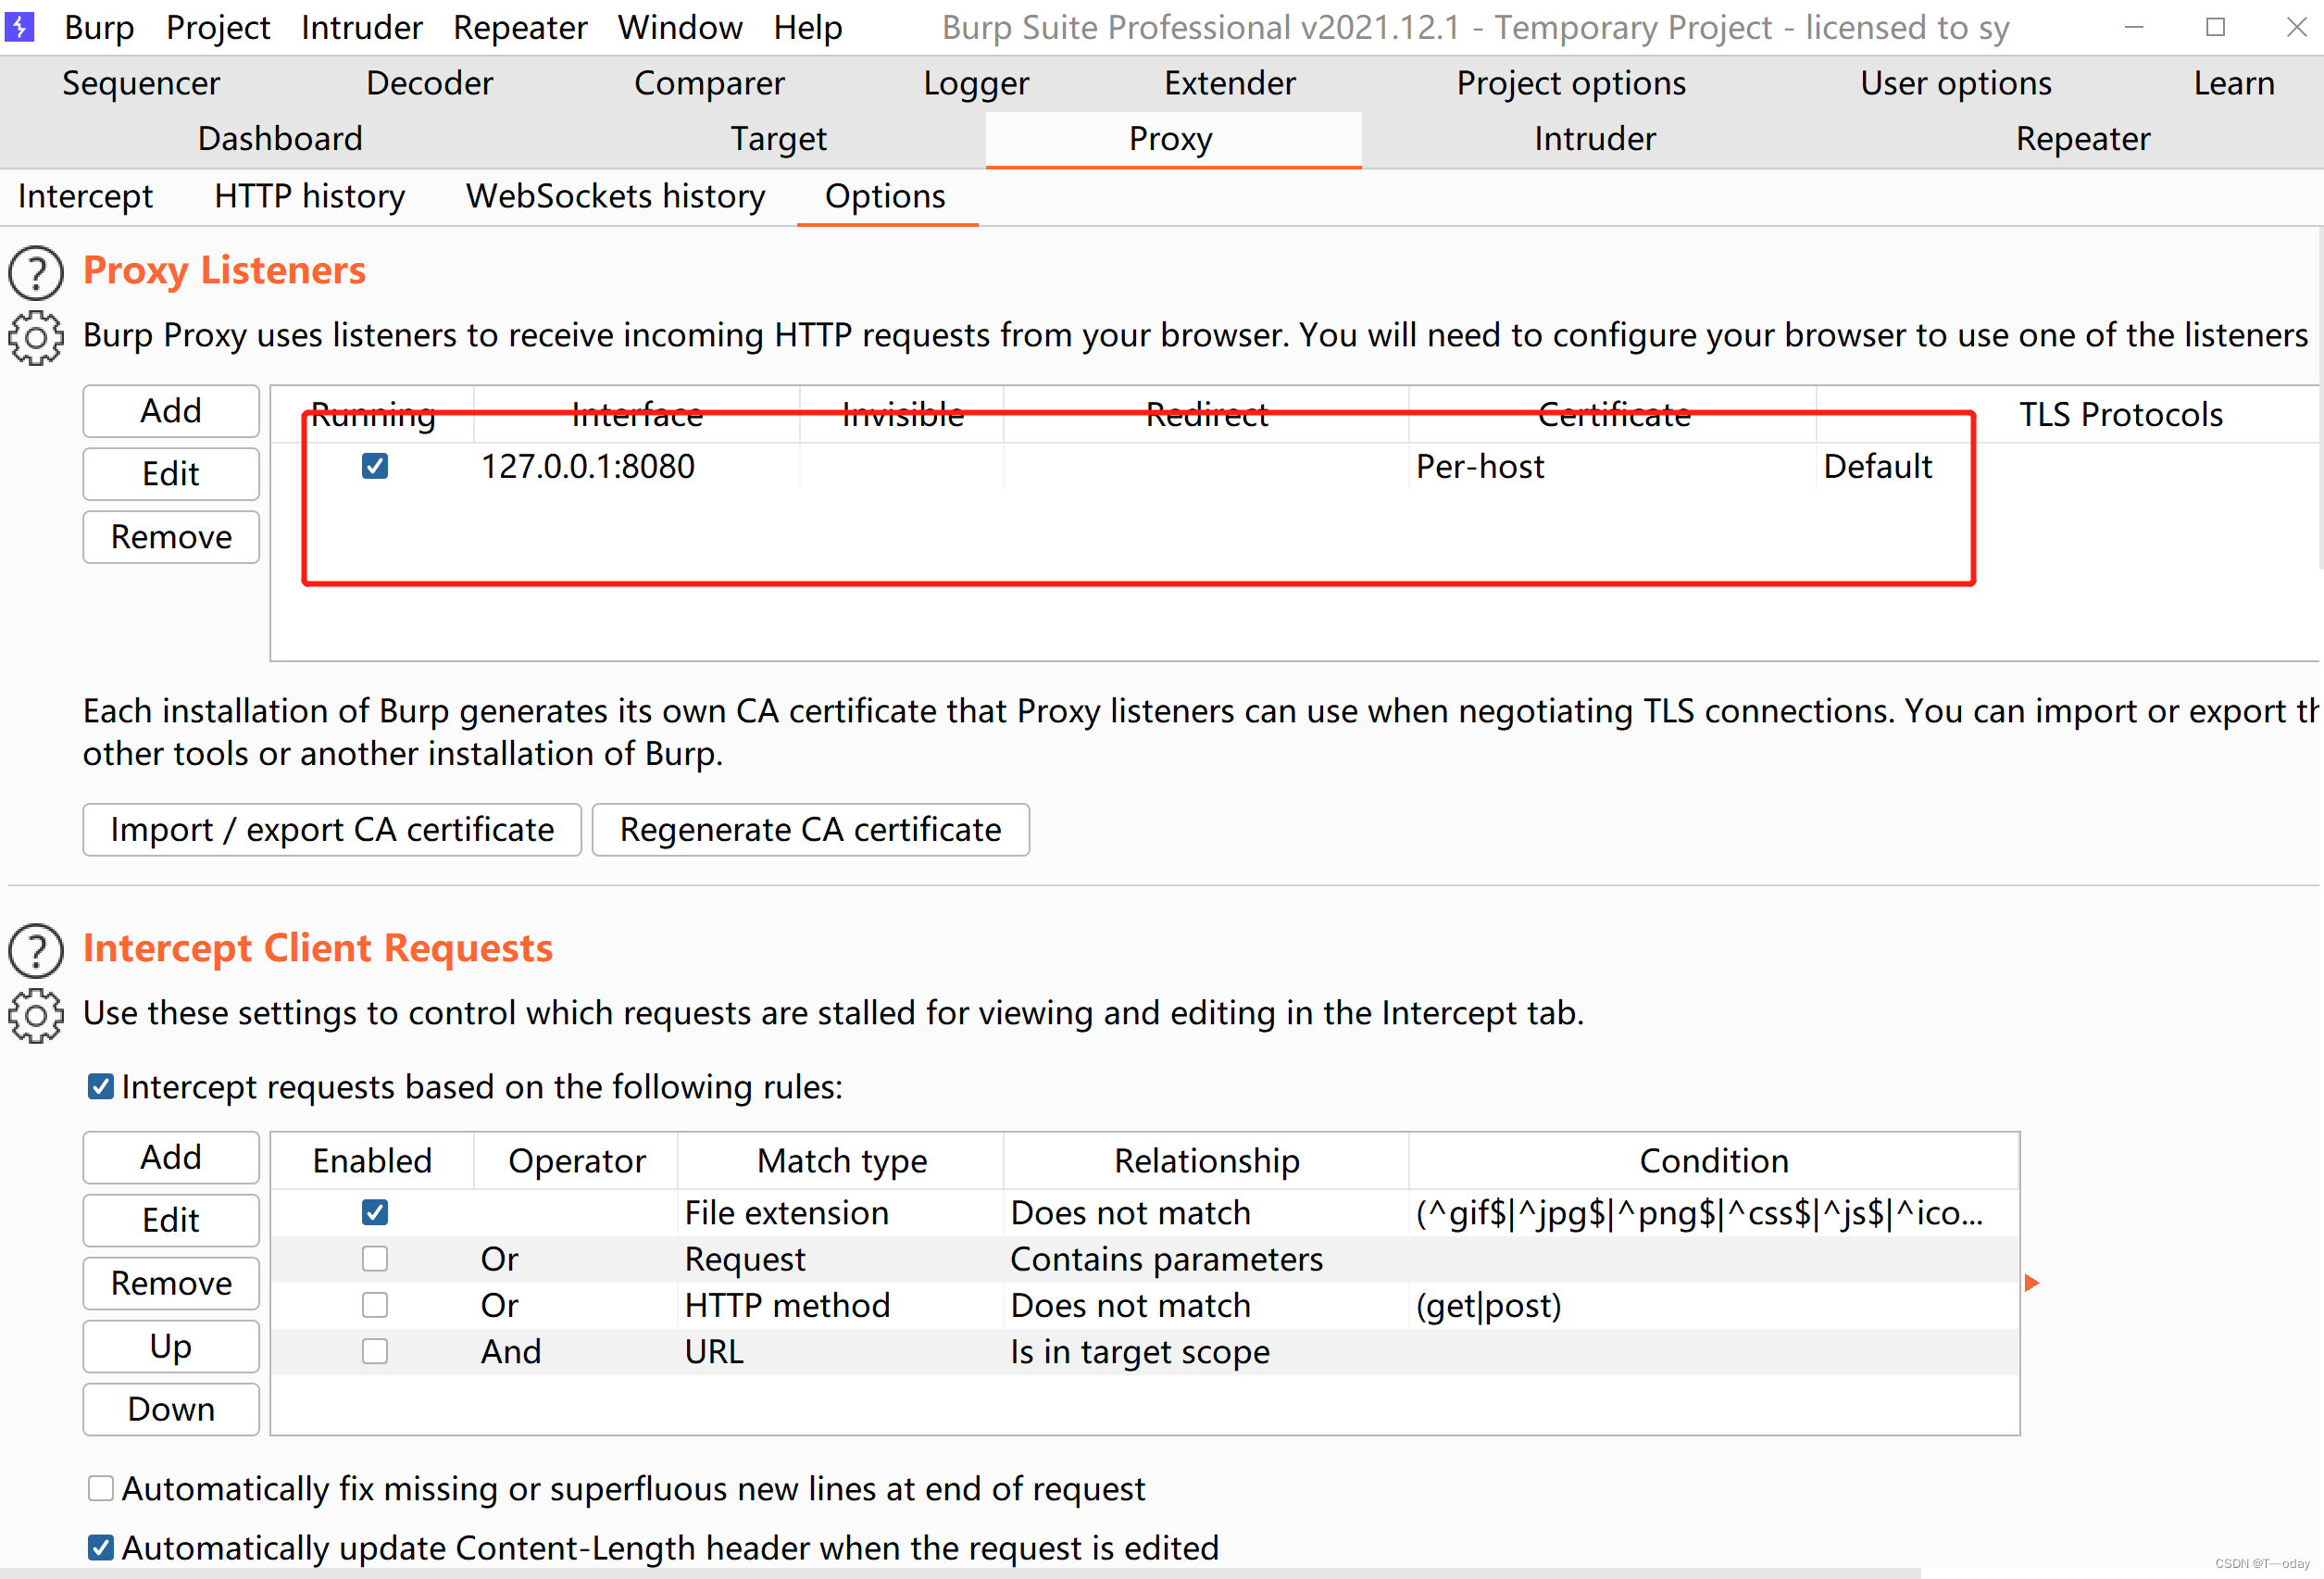Maximize the Burp Suite window

[x=2215, y=27]
